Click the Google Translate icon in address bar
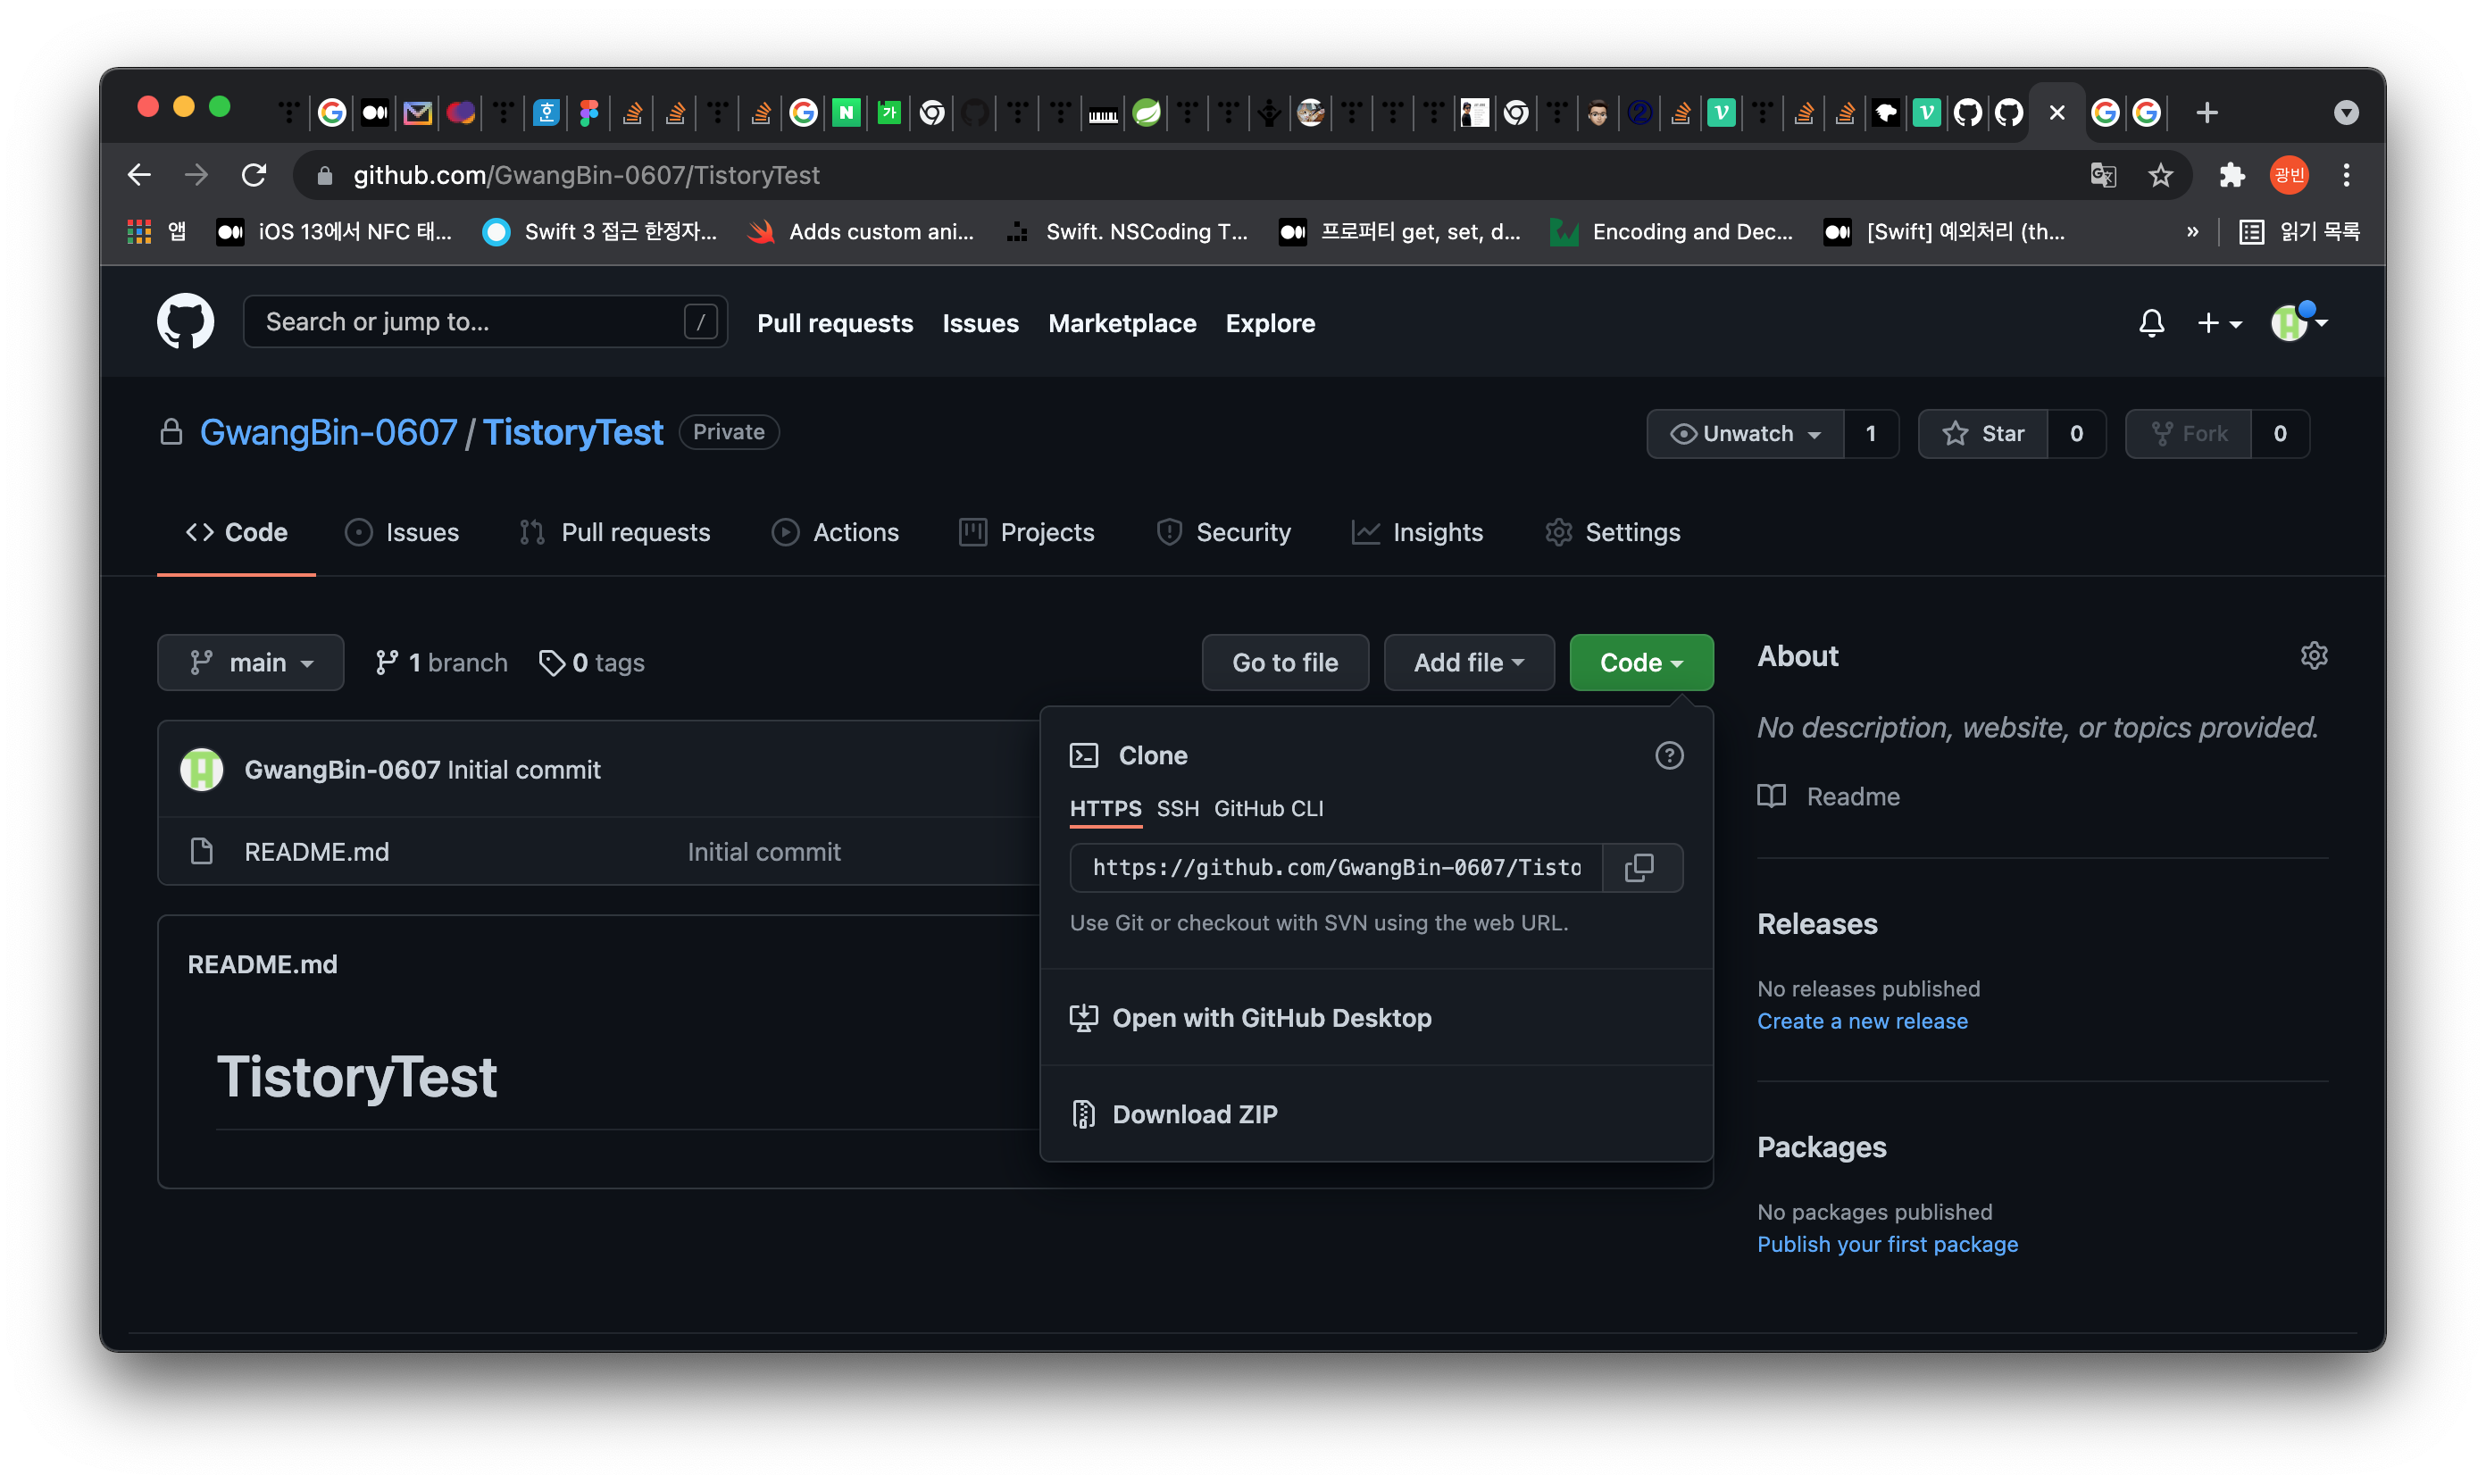Screen dimensions: 2486x1484 click(x=2102, y=176)
